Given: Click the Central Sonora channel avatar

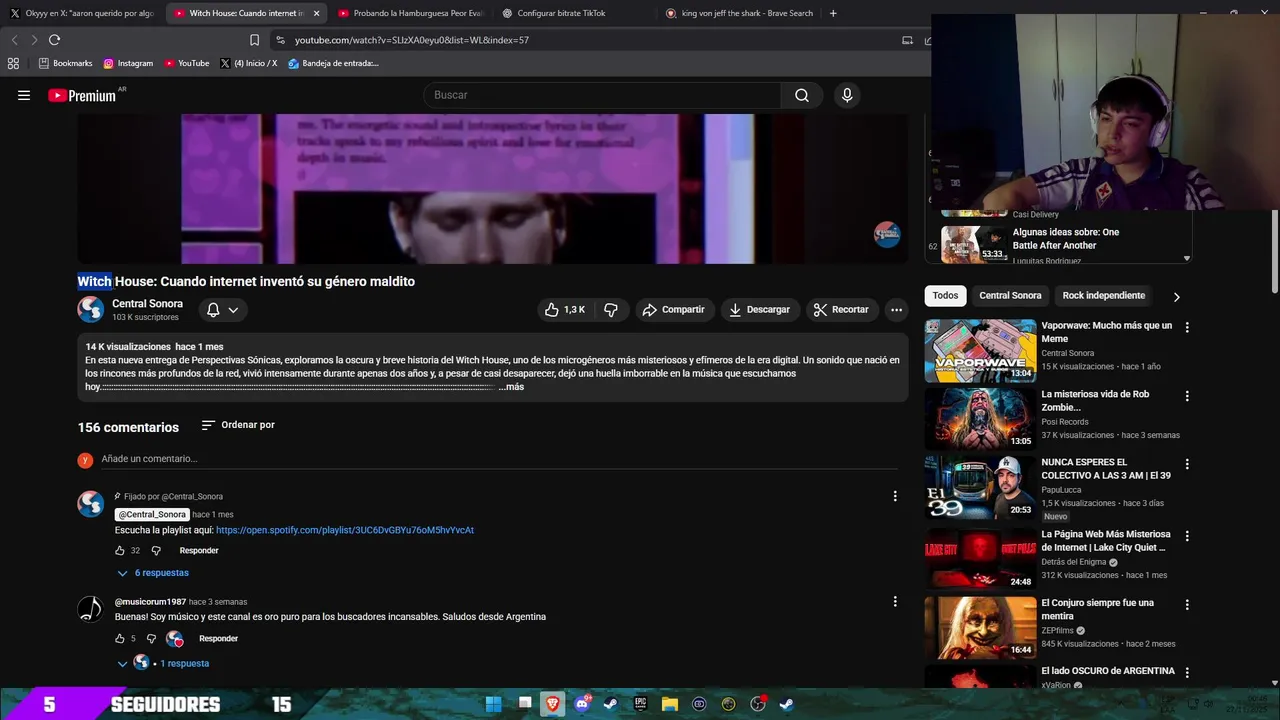Looking at the screenshot, I should [x=91, y=309].
